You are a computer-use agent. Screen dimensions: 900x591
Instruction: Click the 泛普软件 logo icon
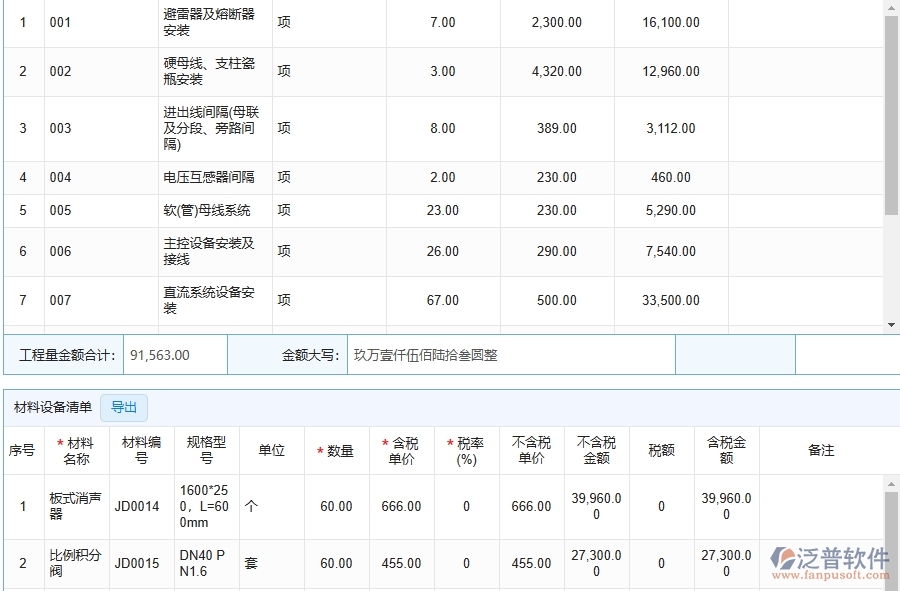click(x=783, y=561)
